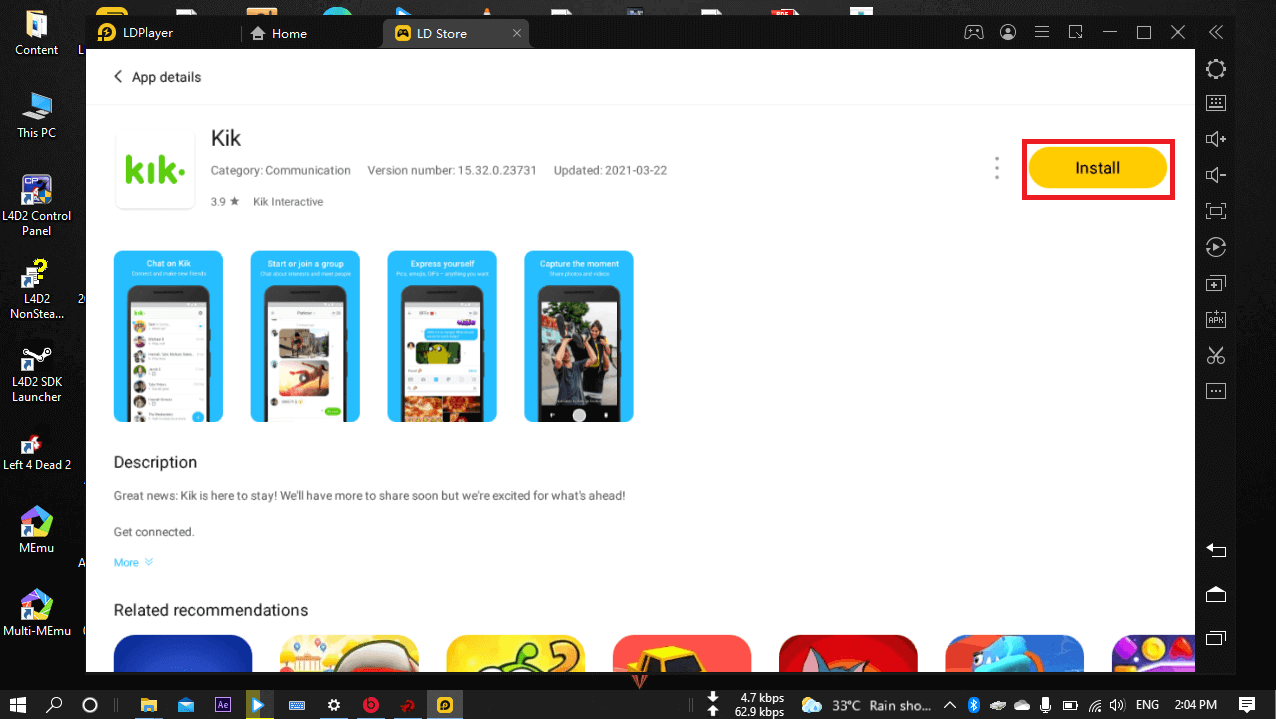Click the Description heading

pyautogui.click(x=155, y=463)
